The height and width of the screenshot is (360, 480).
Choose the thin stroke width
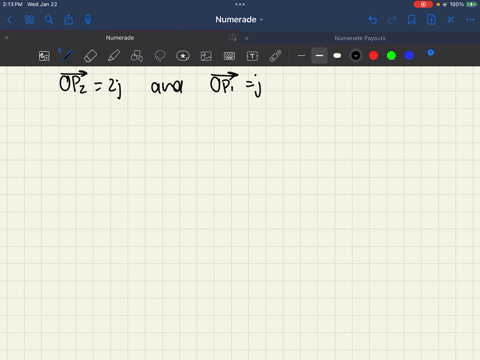[301, 56]
